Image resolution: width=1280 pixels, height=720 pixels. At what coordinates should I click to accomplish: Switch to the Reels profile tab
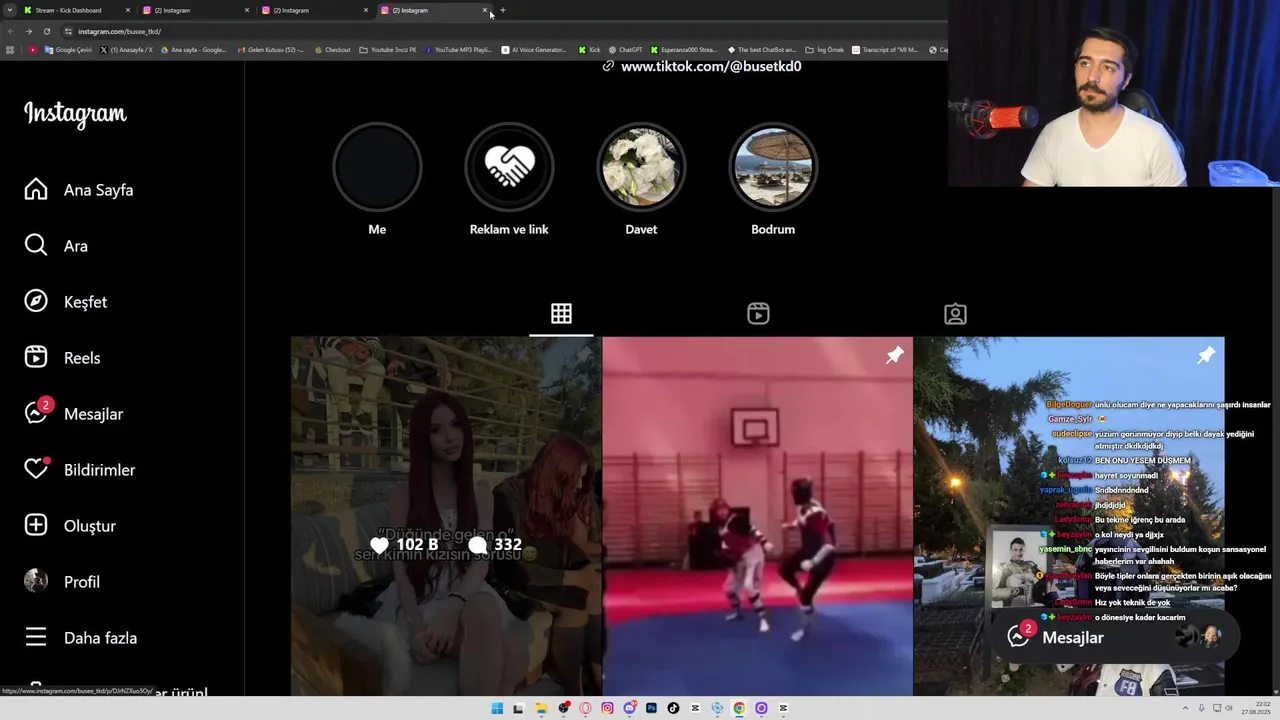pos(758,314)
